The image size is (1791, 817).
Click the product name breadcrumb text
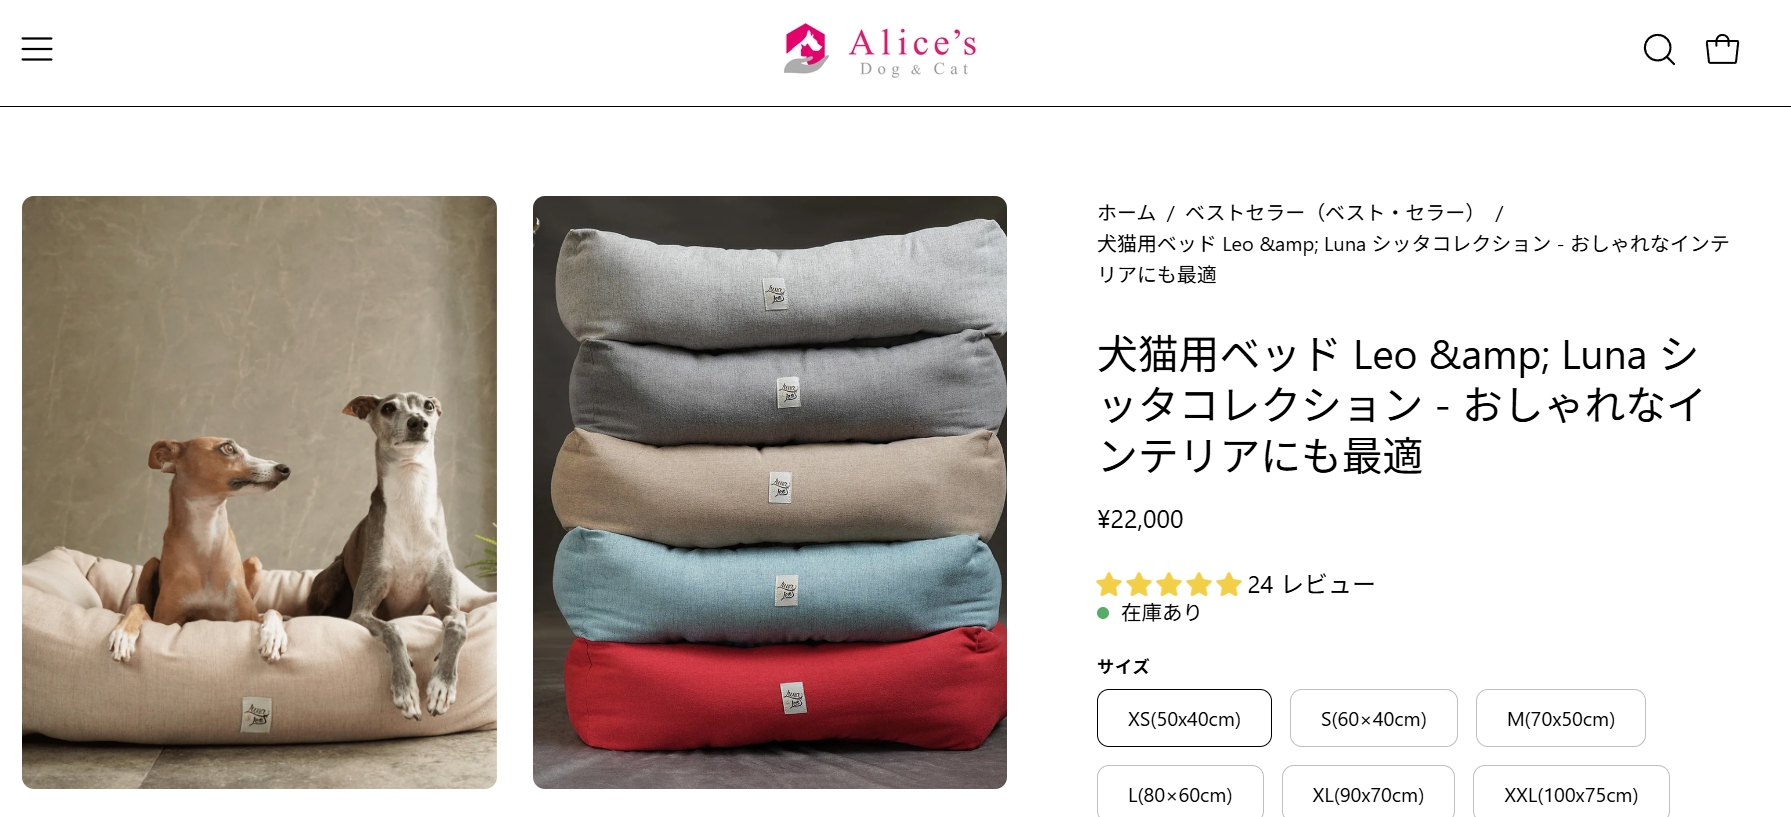(x=1413, y=259)
